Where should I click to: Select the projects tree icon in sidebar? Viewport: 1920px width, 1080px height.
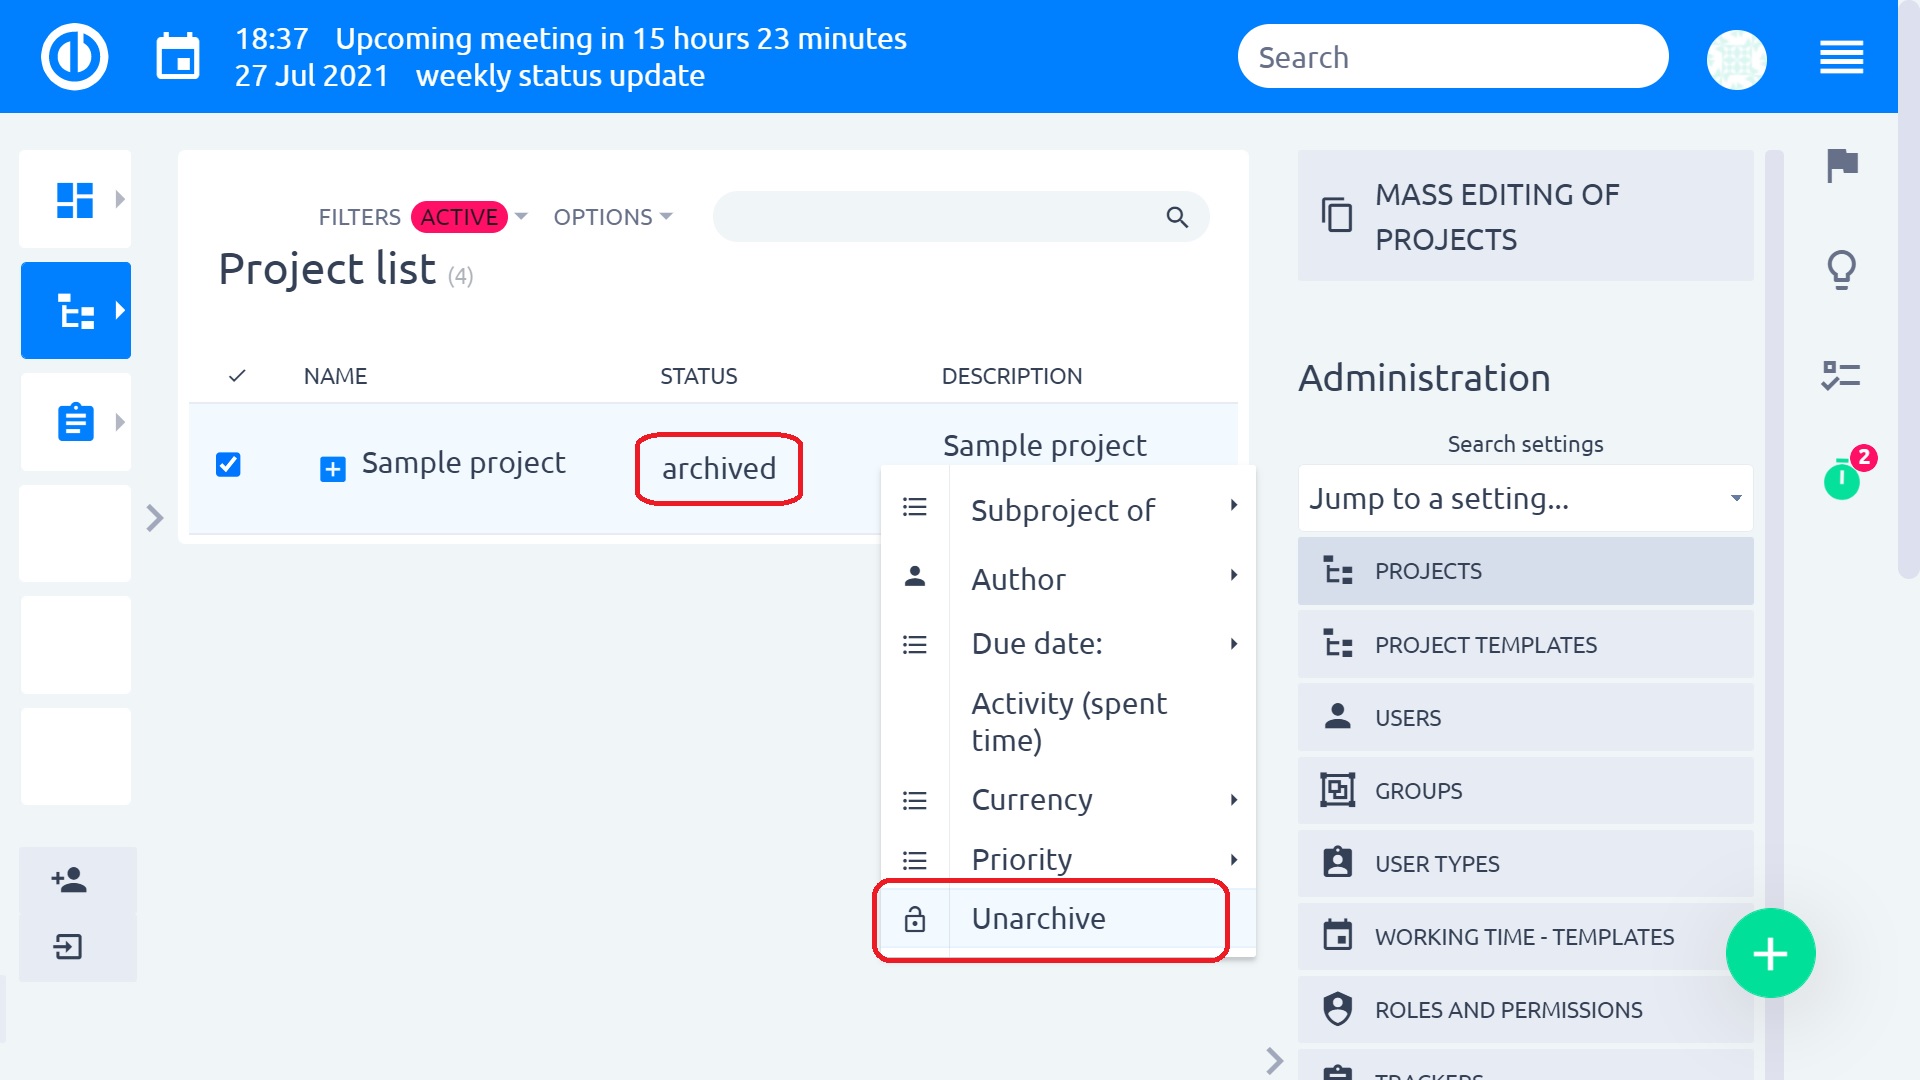click(x=75, y=310)
